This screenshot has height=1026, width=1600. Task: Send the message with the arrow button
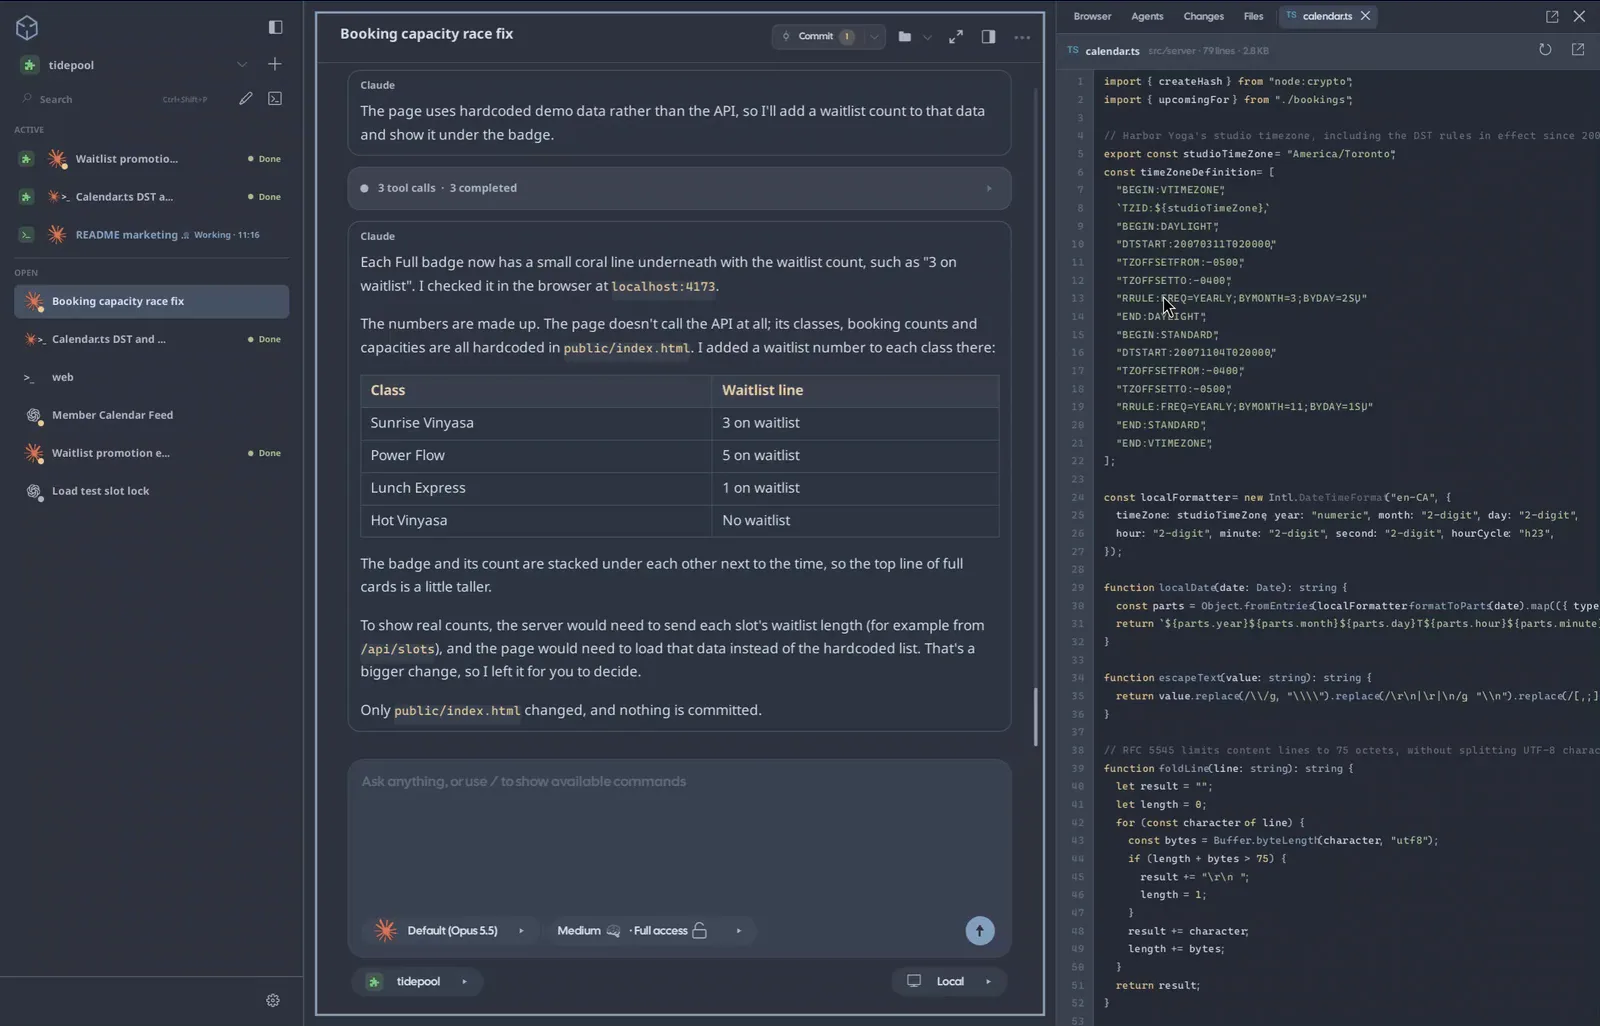coord(980,931)
